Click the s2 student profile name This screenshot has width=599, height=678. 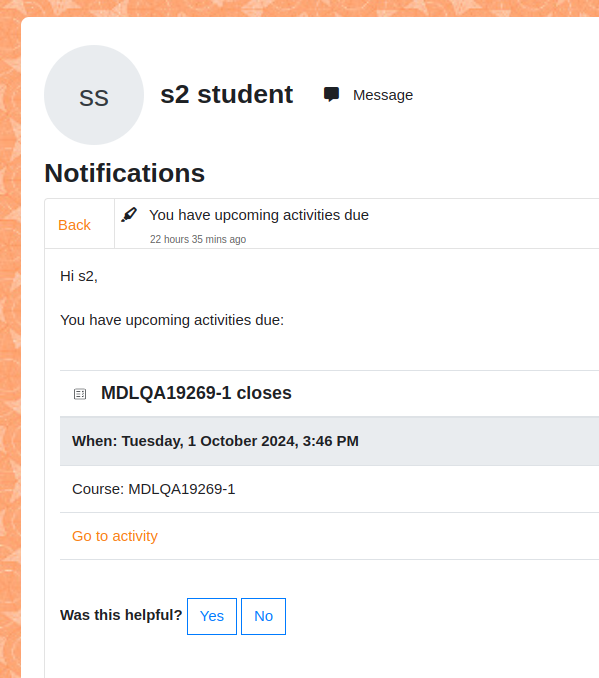pyautogui.click(x=227, y=94)
